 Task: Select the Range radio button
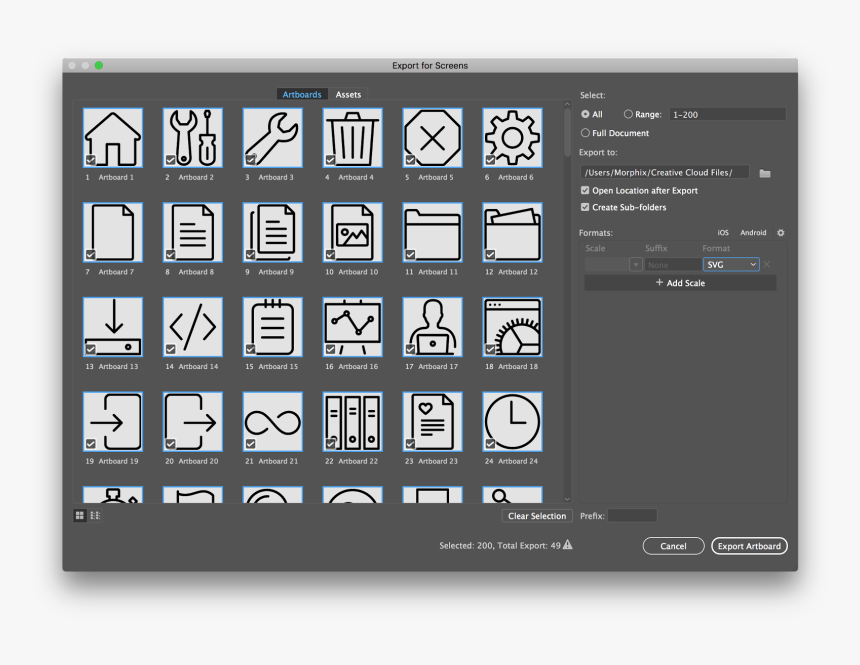click(629, 114)
